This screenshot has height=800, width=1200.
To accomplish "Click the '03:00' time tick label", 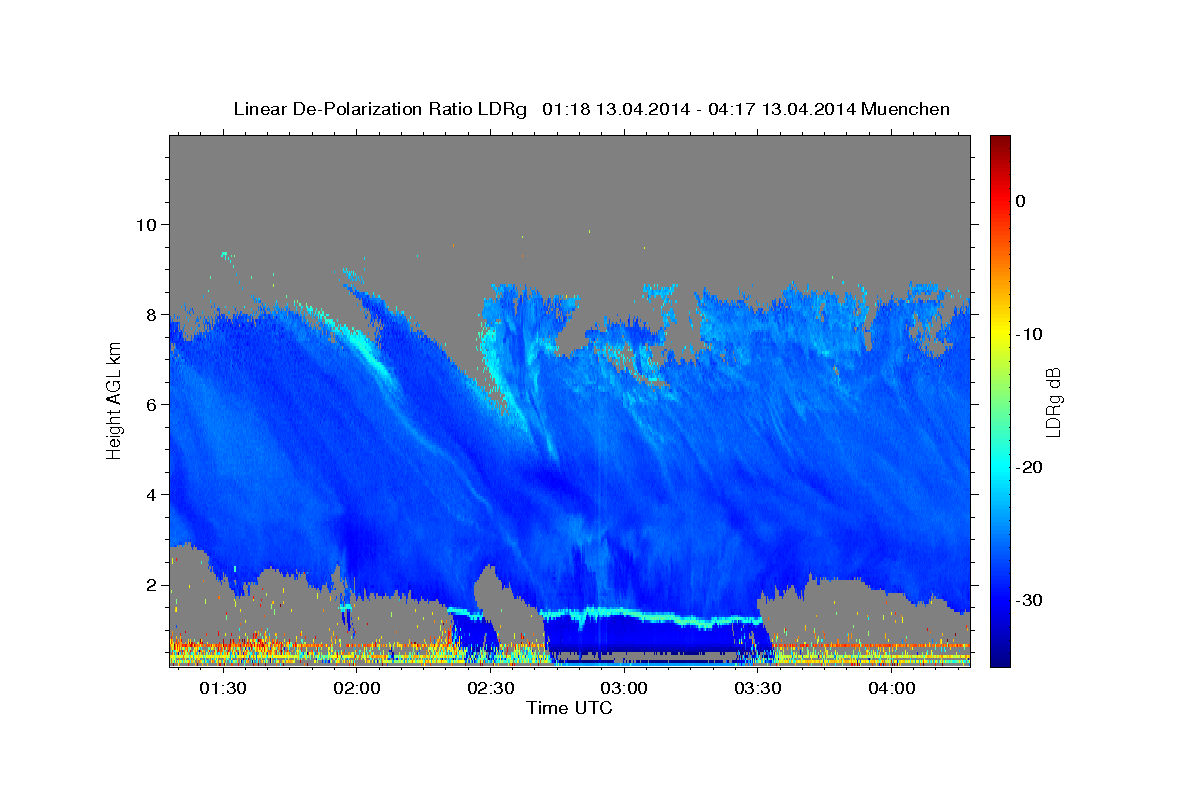I will click(624, 688).
